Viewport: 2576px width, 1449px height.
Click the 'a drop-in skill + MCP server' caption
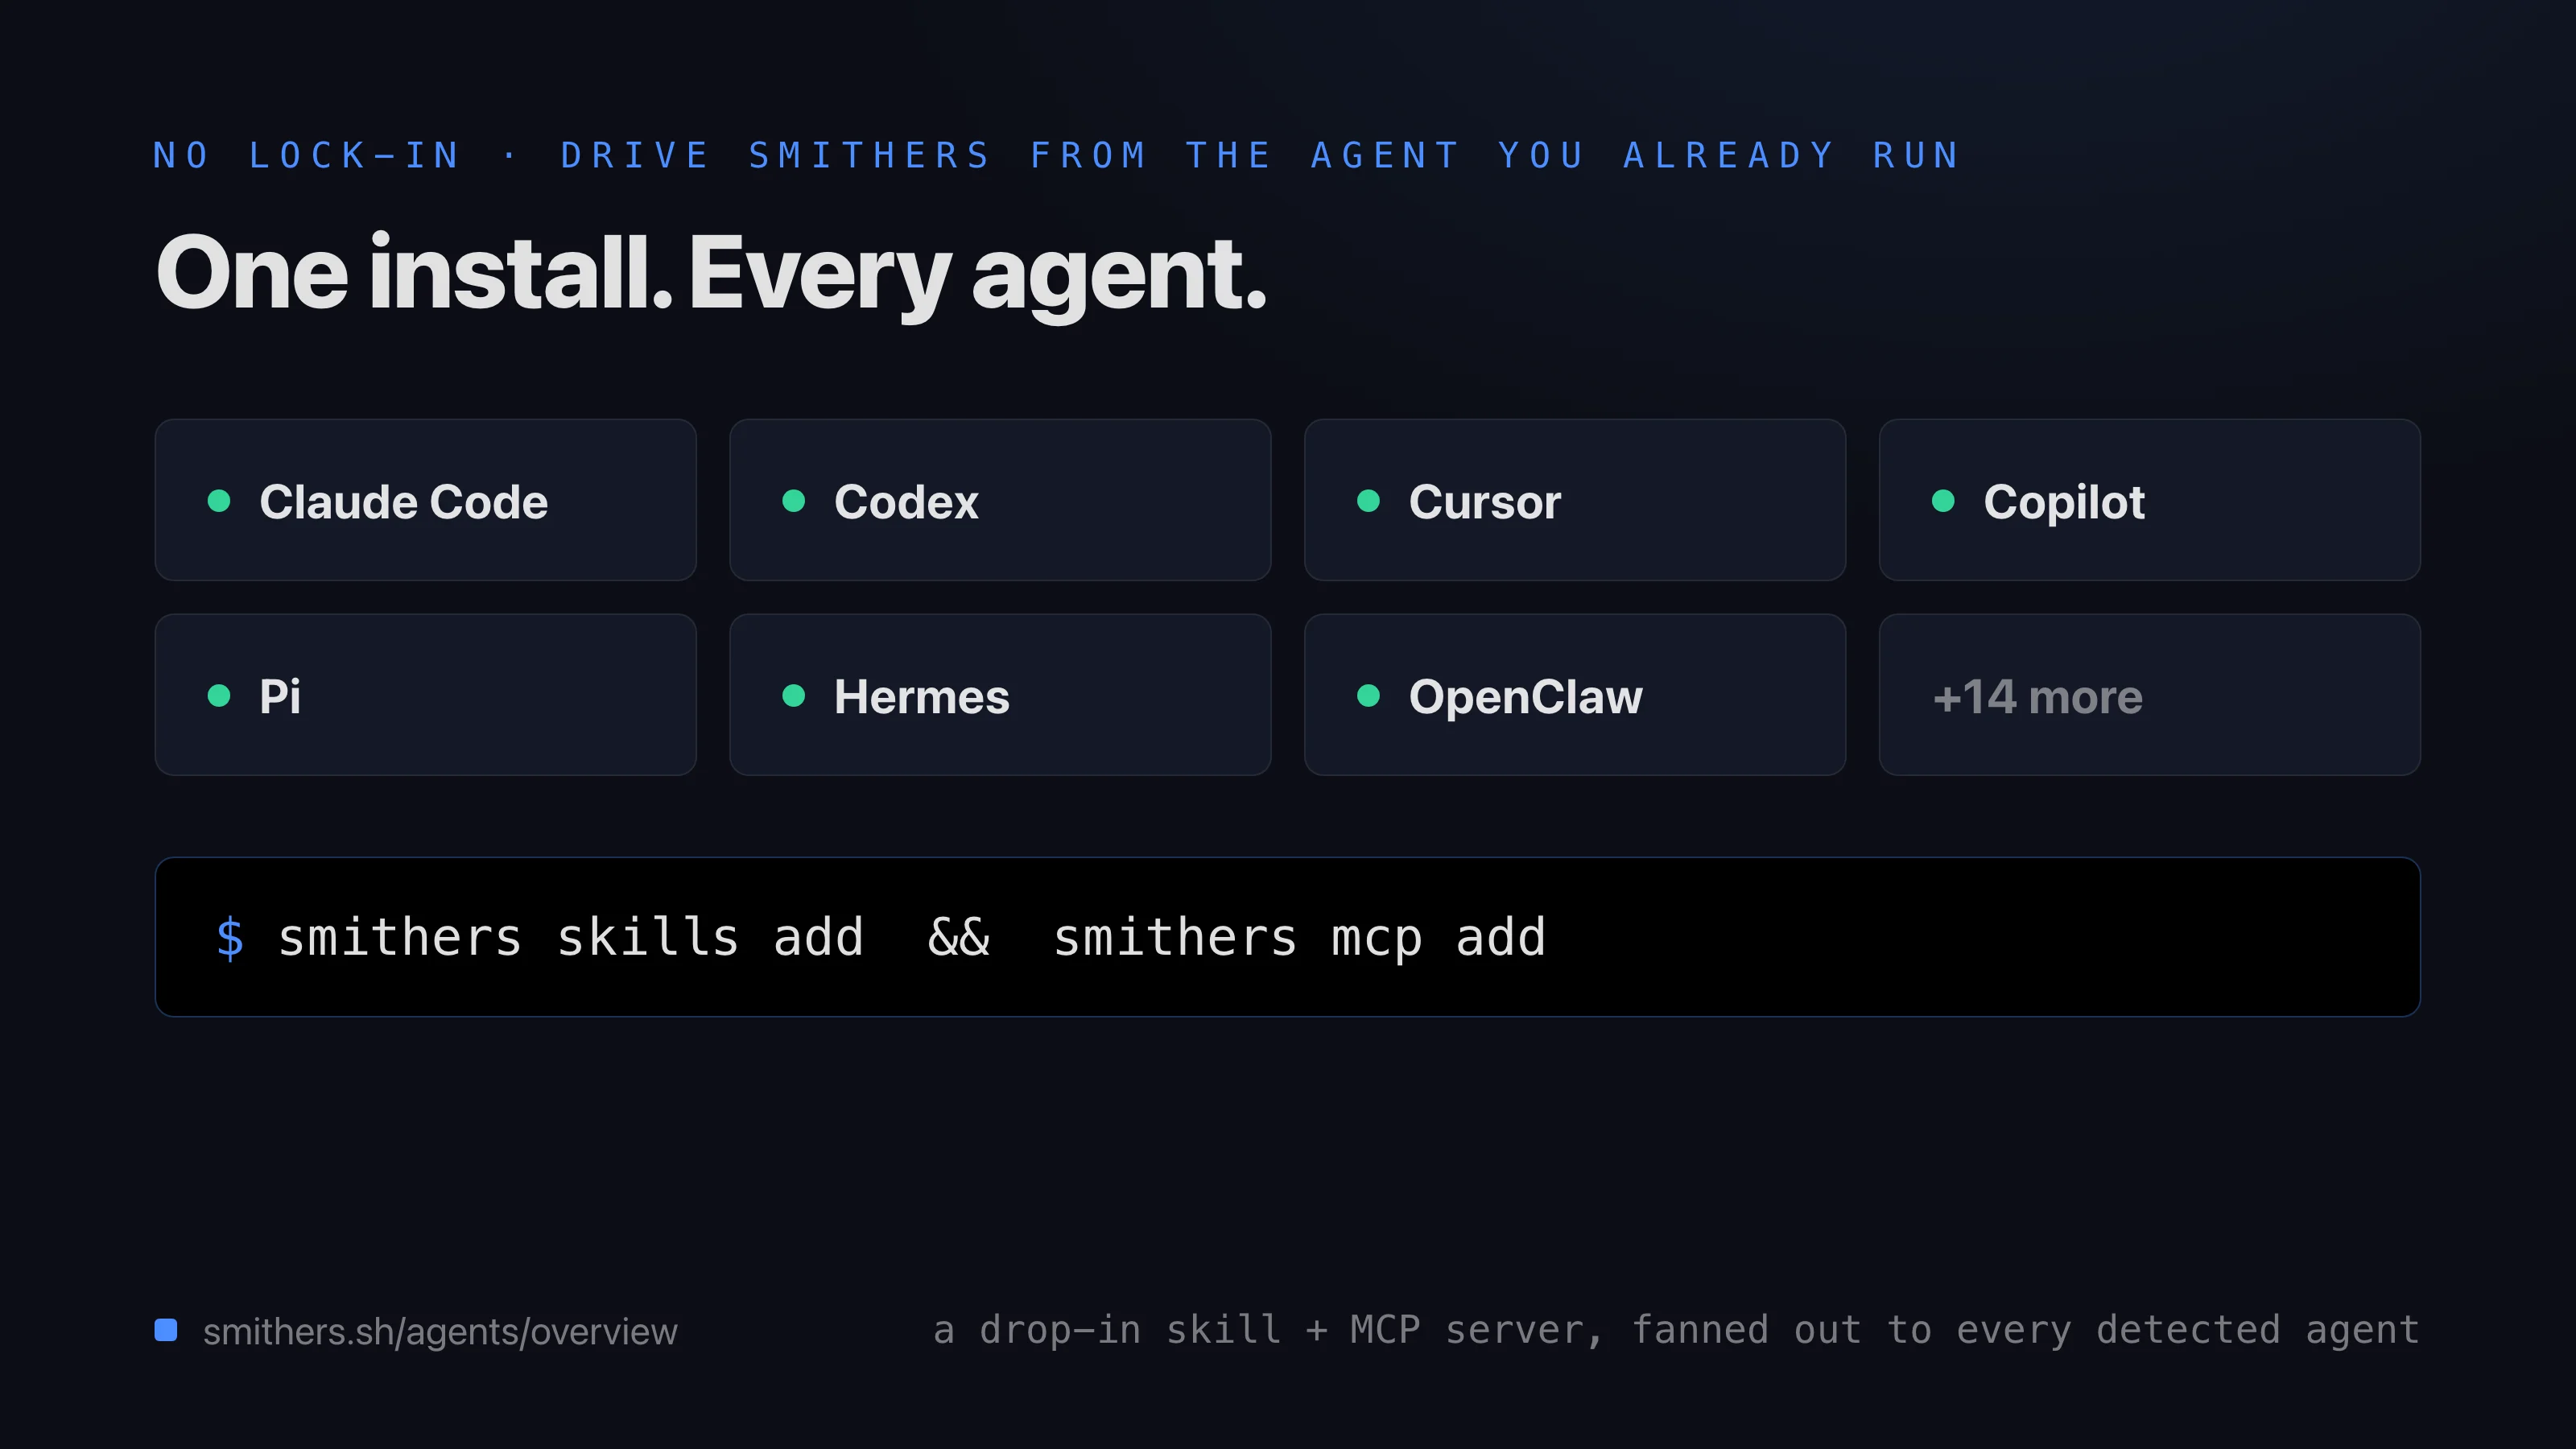(1267, 1331)
